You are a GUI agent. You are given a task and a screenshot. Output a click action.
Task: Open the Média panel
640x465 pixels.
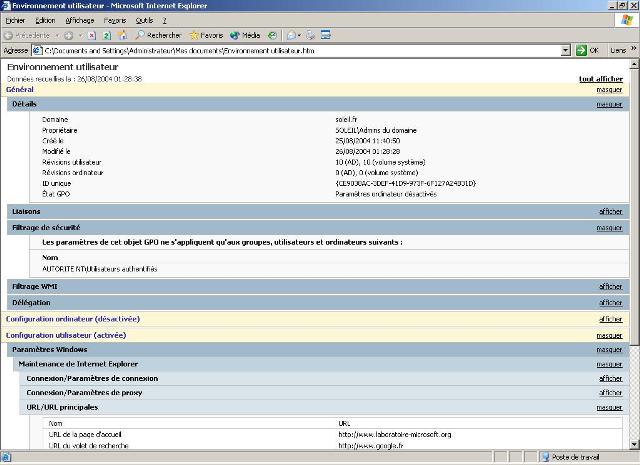[x=245, y=35]
